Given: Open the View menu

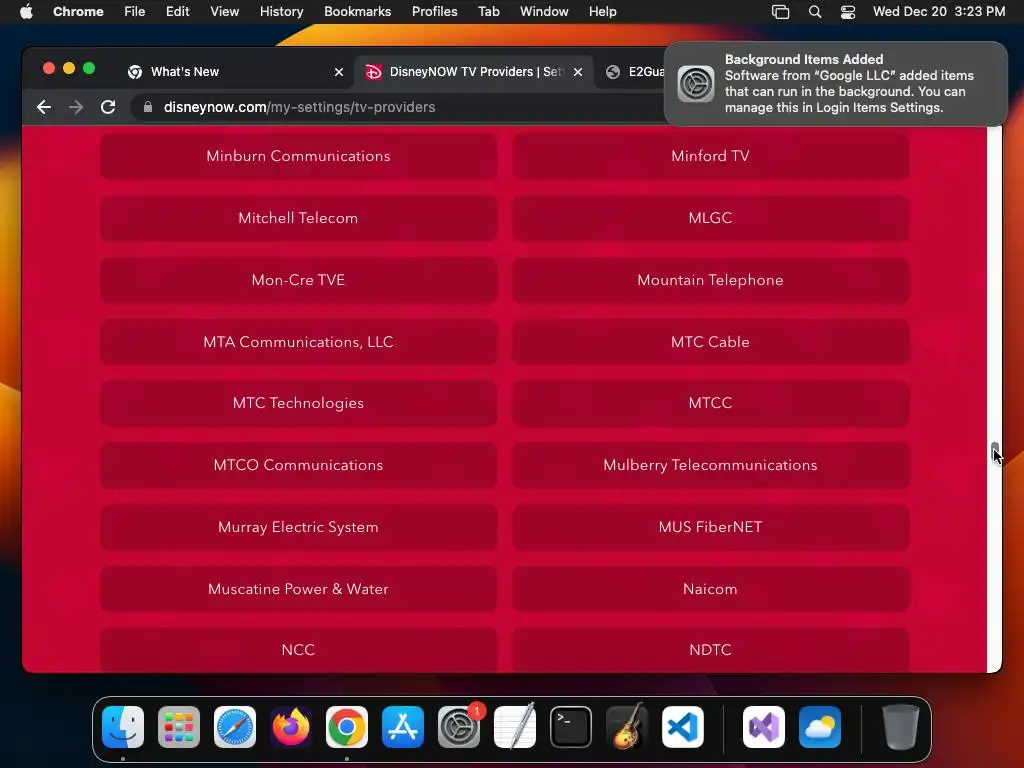Looking at the screenshot, I should click(225, 12).
